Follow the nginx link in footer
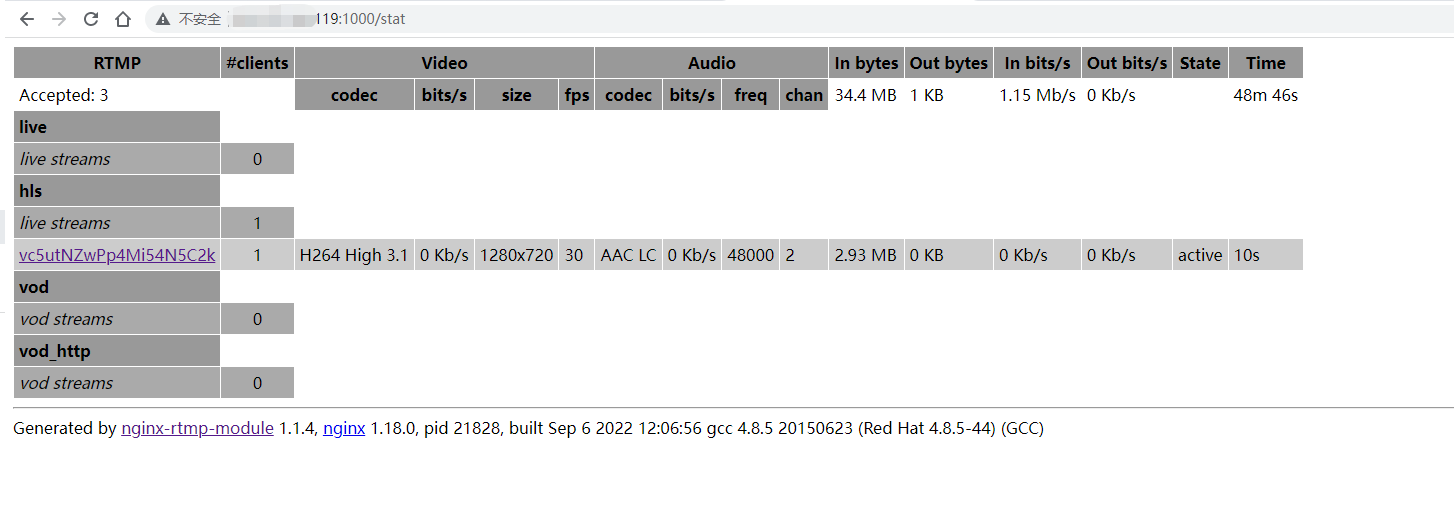Image resolution: width=1454 pixels, height=531 pixels. [344, 428]
